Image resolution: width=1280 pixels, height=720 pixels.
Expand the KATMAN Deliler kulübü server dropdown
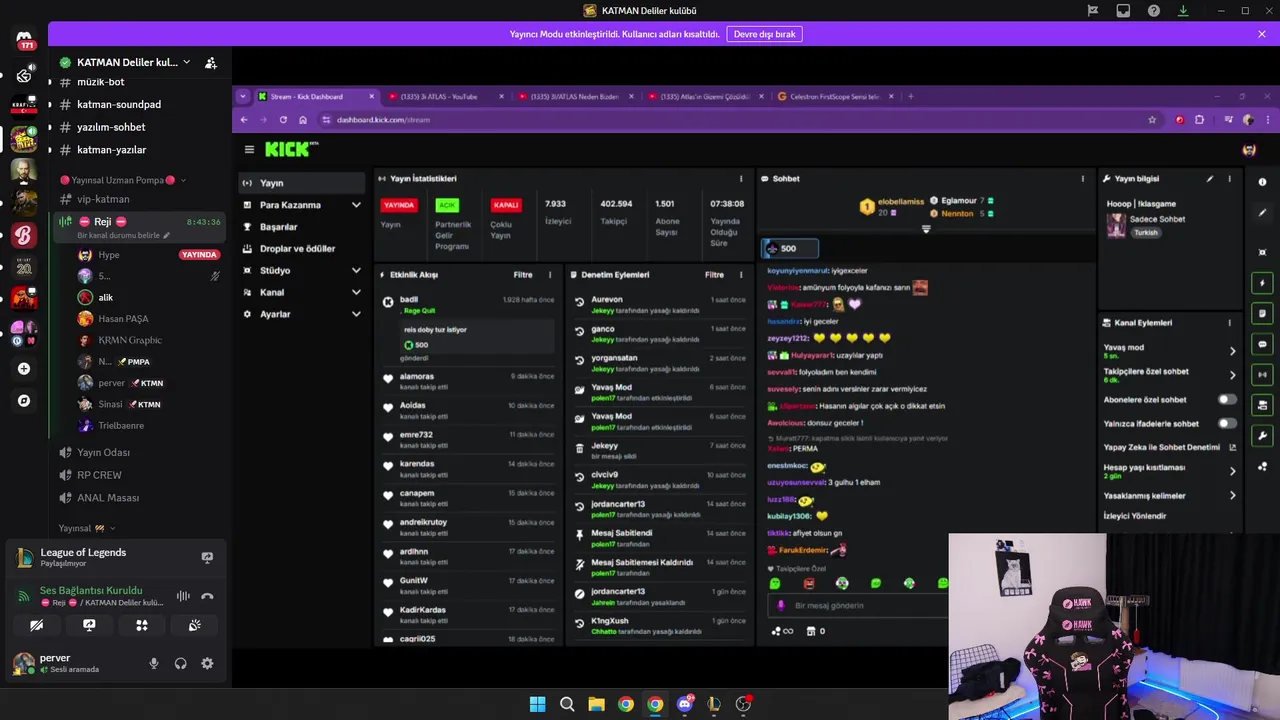pyautogui.click(x=186, y=62)
